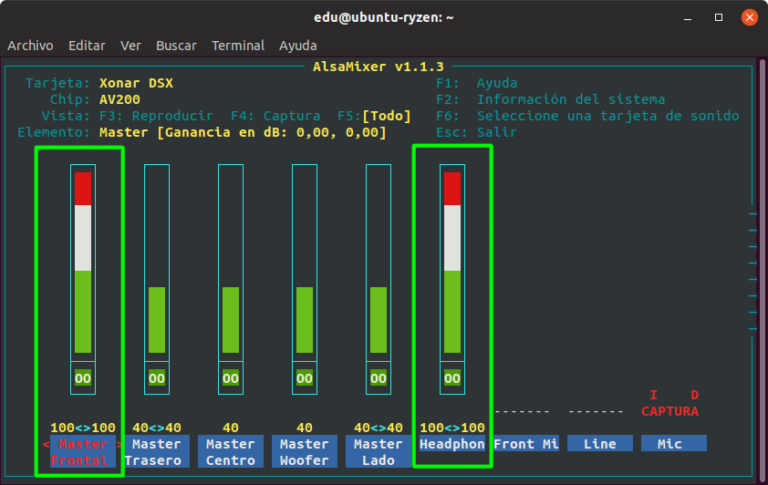
Task: Click the F5: [Todo] view option
Action: click(x=374, y=116)
